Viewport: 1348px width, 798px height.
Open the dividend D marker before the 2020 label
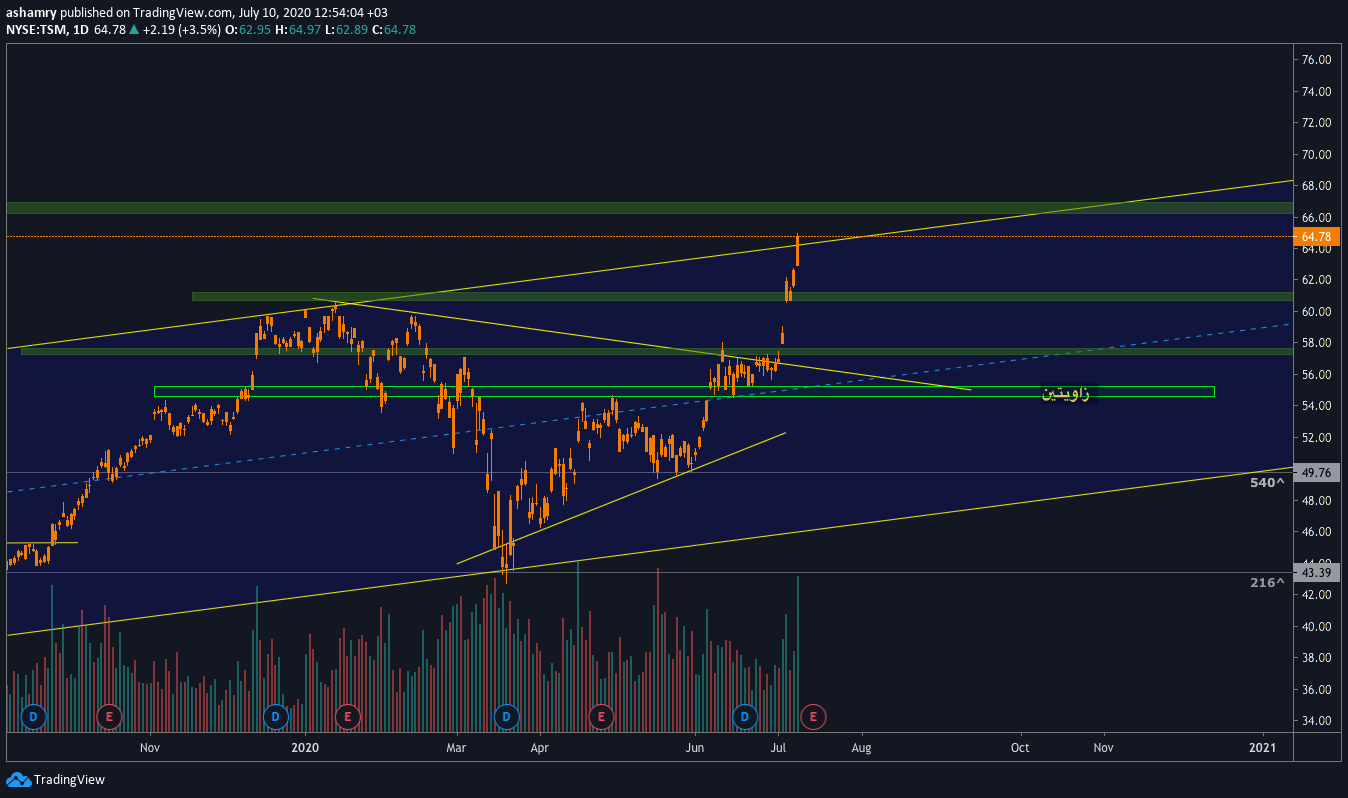pyautogui.click(x=275, y=716)
